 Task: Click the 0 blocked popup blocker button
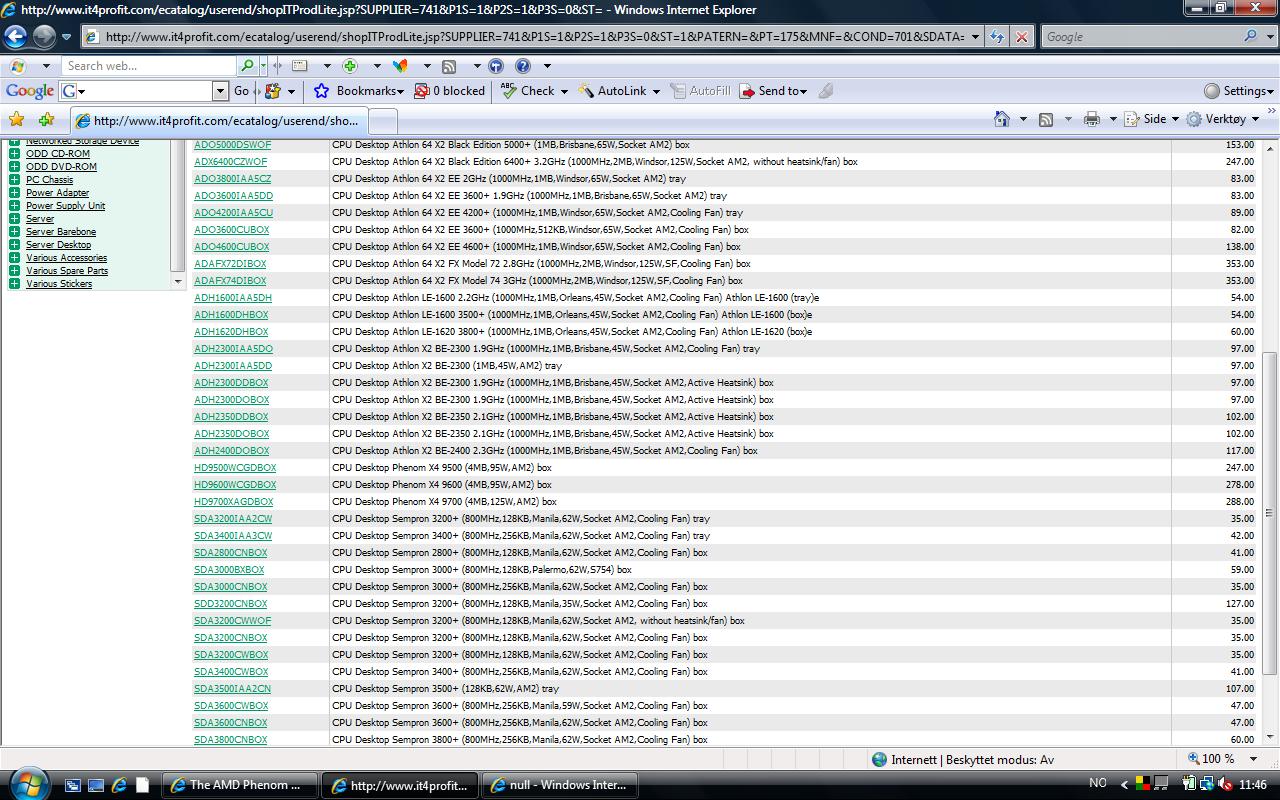(449, 91)
